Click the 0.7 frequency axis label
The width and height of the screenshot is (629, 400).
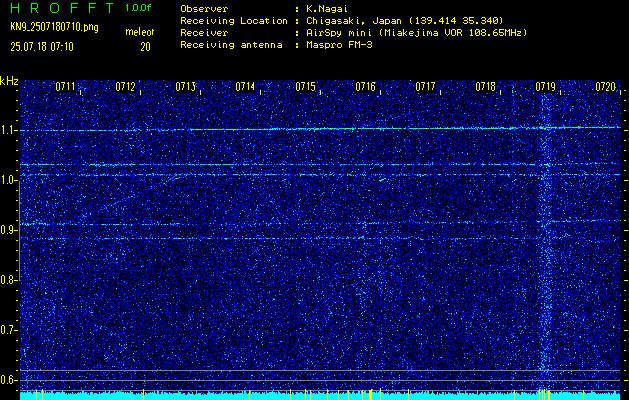click(7, 330)
